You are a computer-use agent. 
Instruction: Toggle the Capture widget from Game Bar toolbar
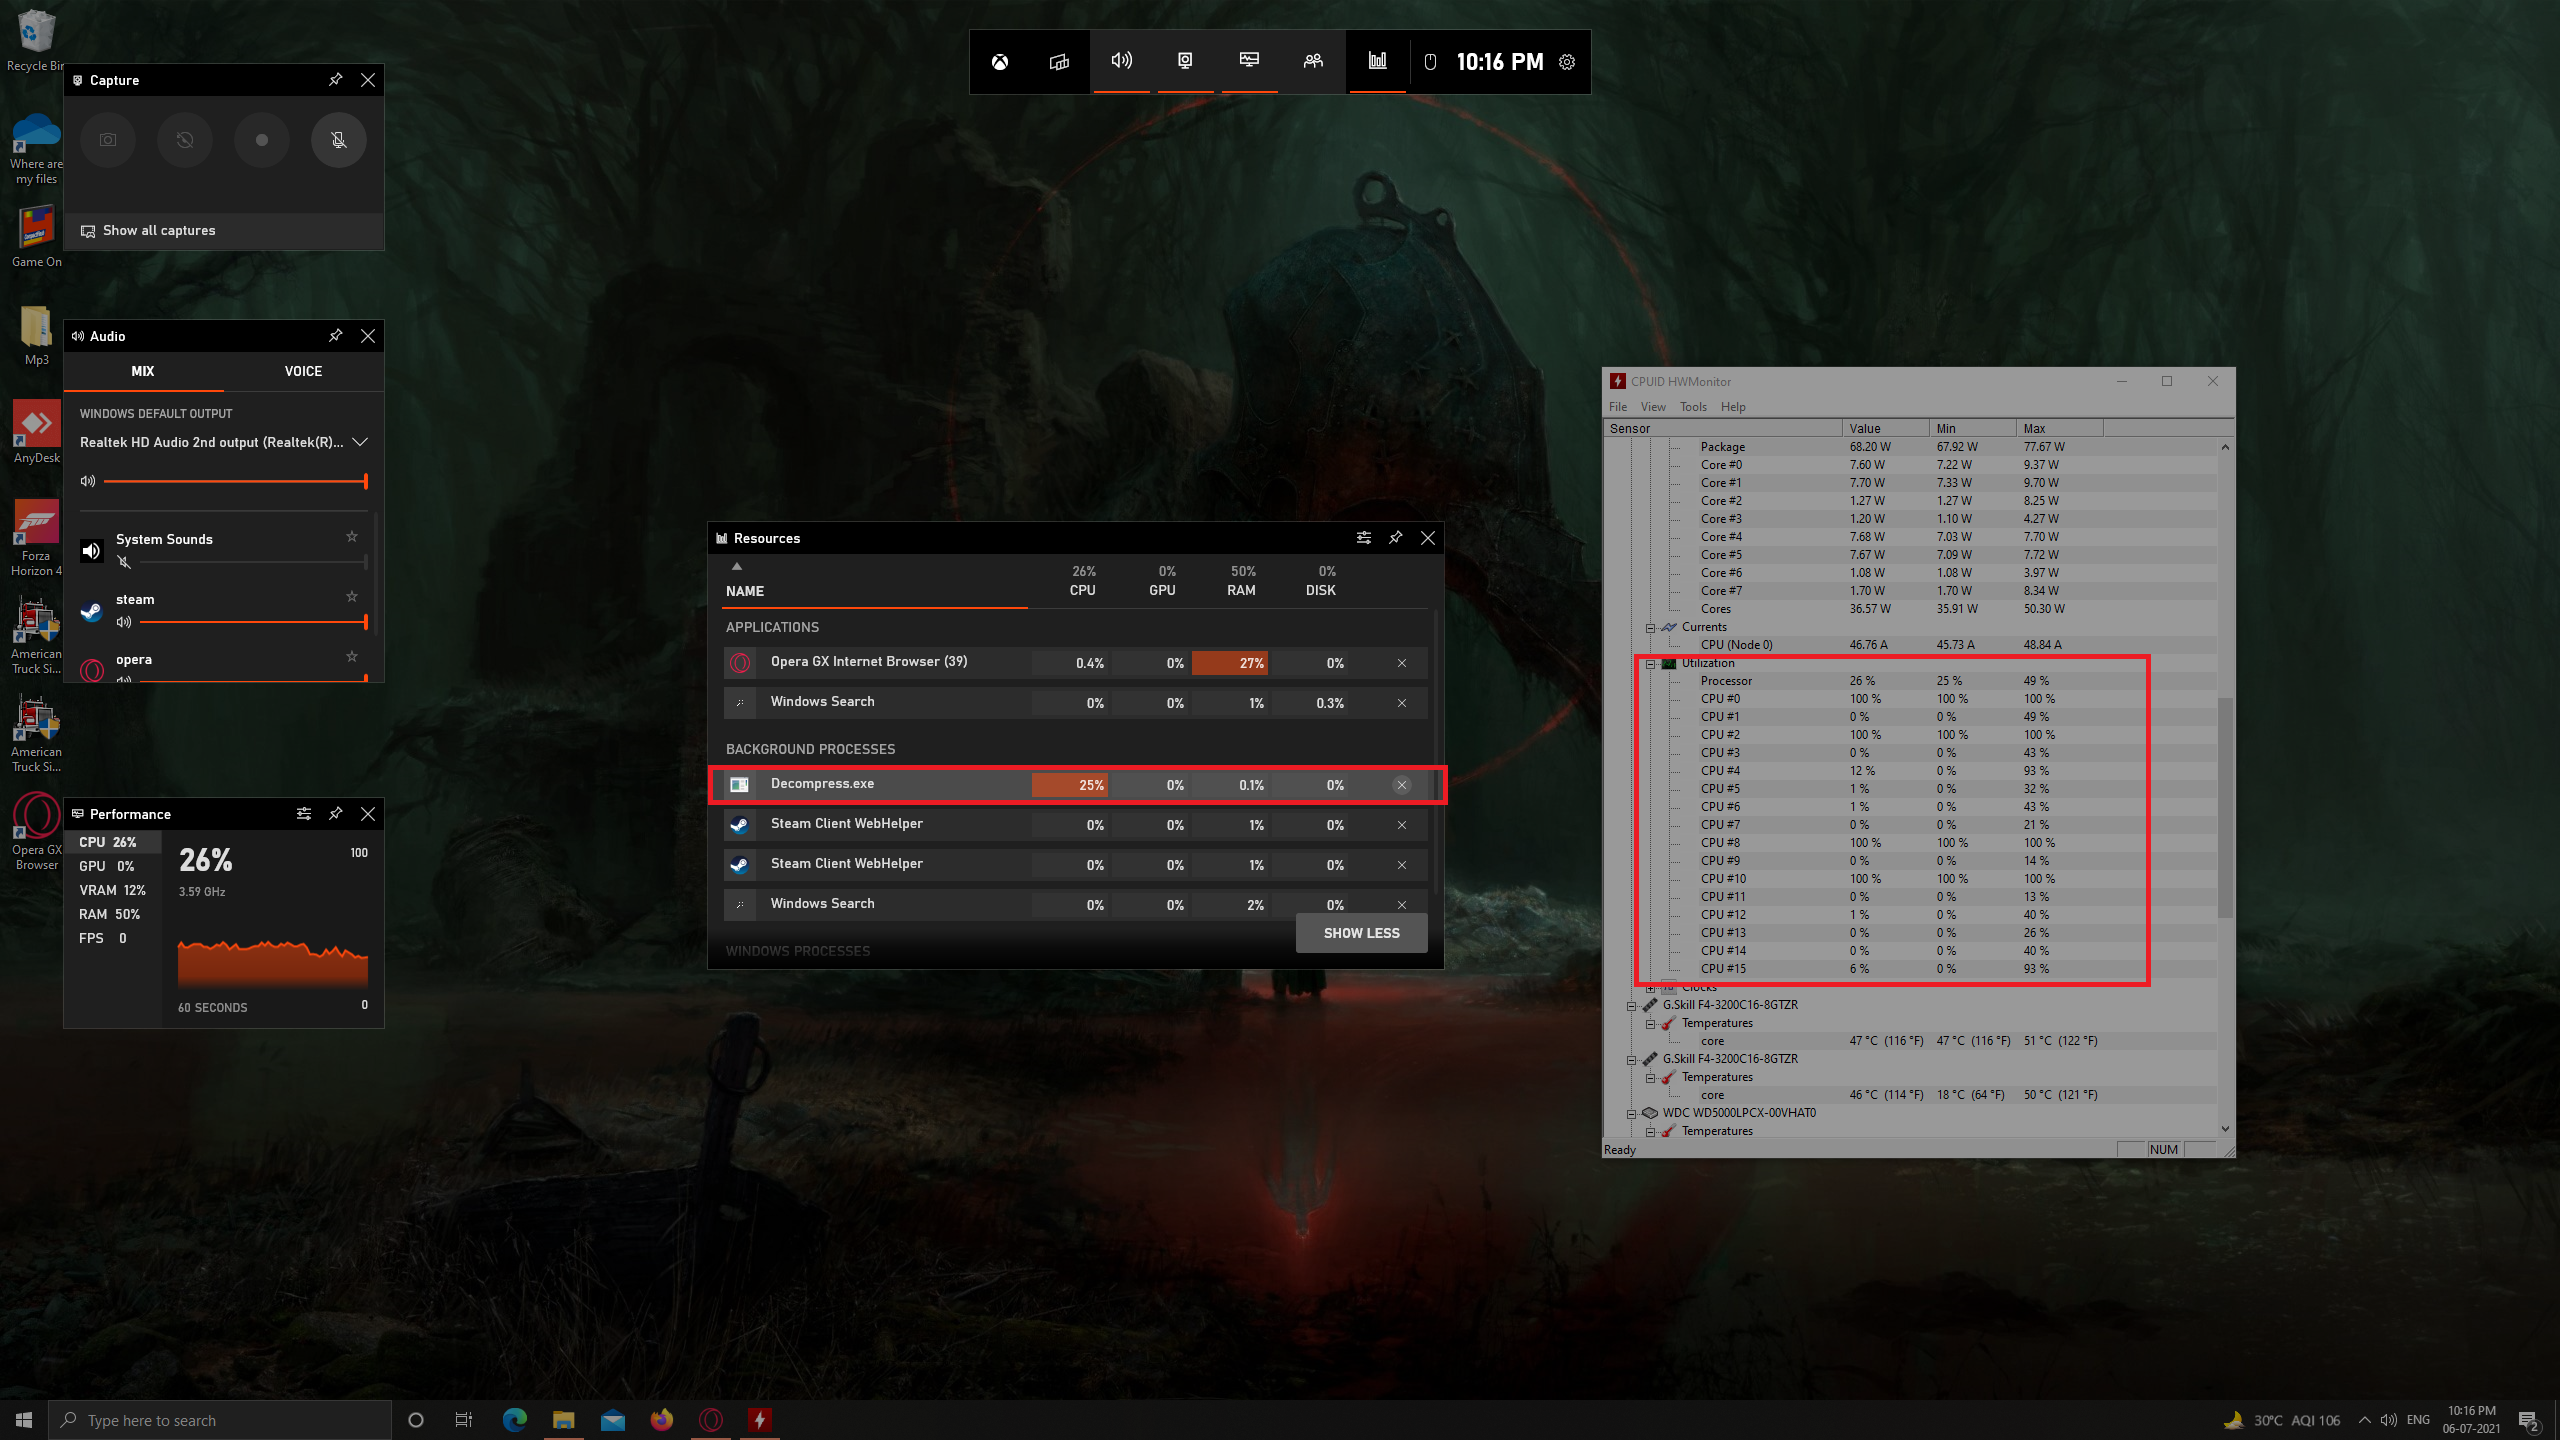pos(1185,62)
